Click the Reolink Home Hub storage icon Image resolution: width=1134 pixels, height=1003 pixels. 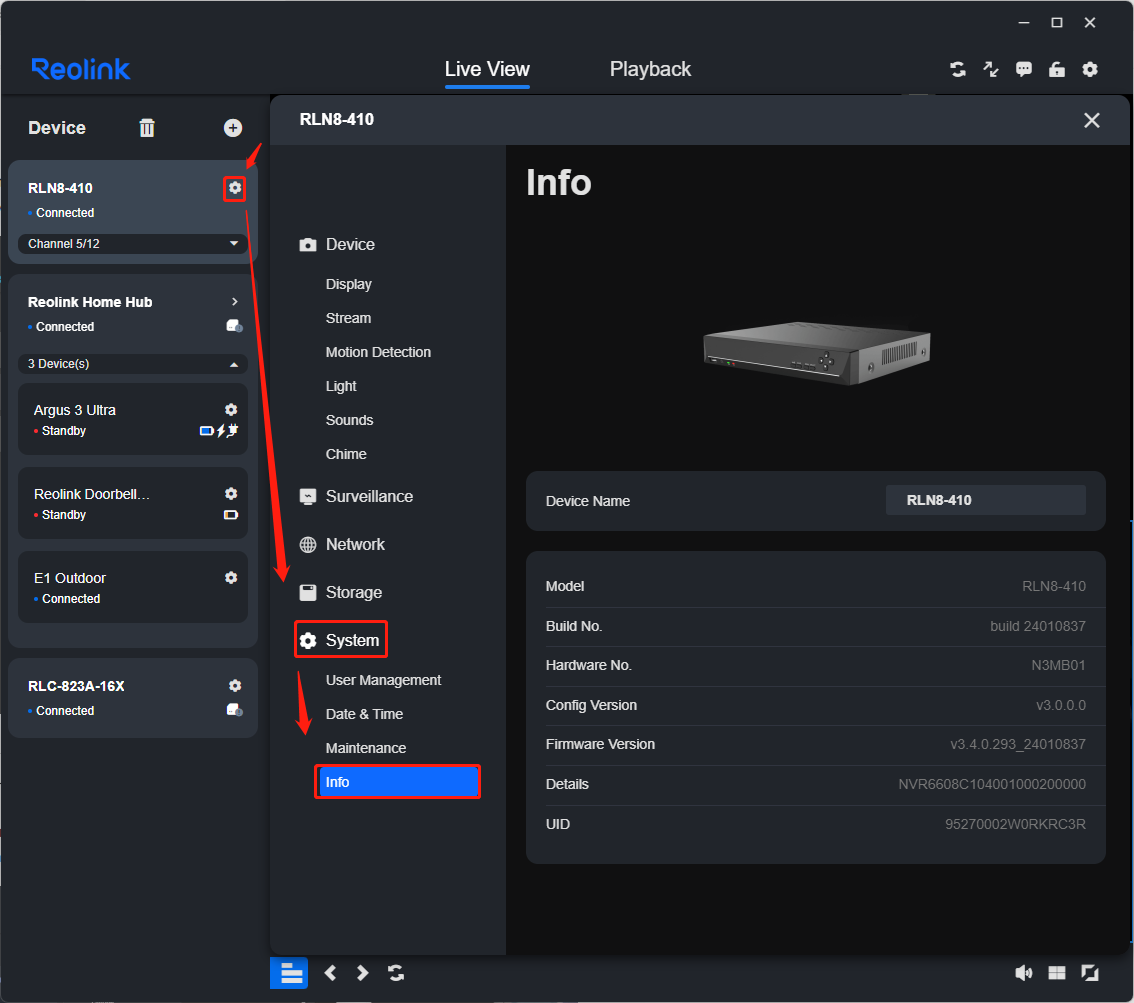click(x=234, y=326)
